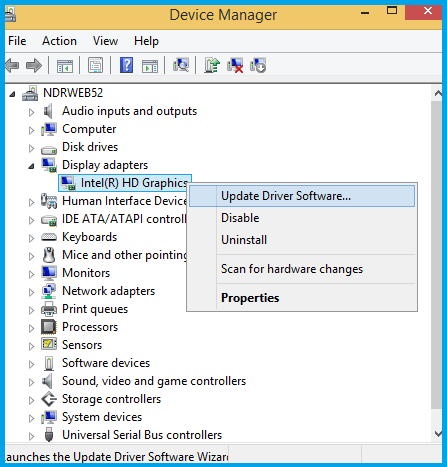Click the Forward arrow toolbar icon
The height and width of the screenshot is (467, 447).
click(34, 65)
